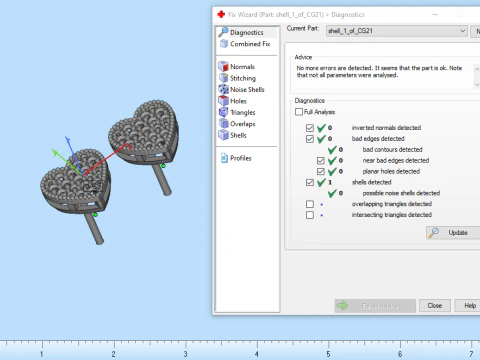Viewport: 480px width, 360px height.
Task: Enable overlapping triangles detected checkbox
Action: (310, 204)
